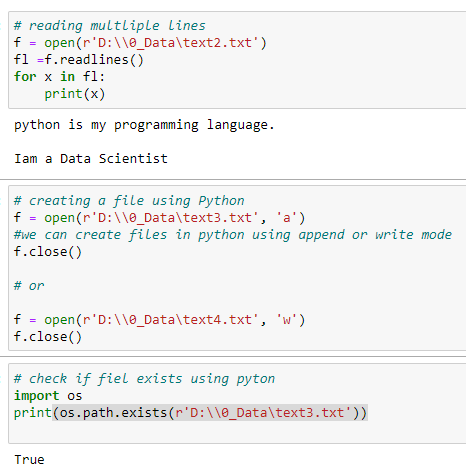This screenshot has width=466, height=476.
Task: Click comment '# check if fiel exists using pyton'
Action: (x=144, y=379)
